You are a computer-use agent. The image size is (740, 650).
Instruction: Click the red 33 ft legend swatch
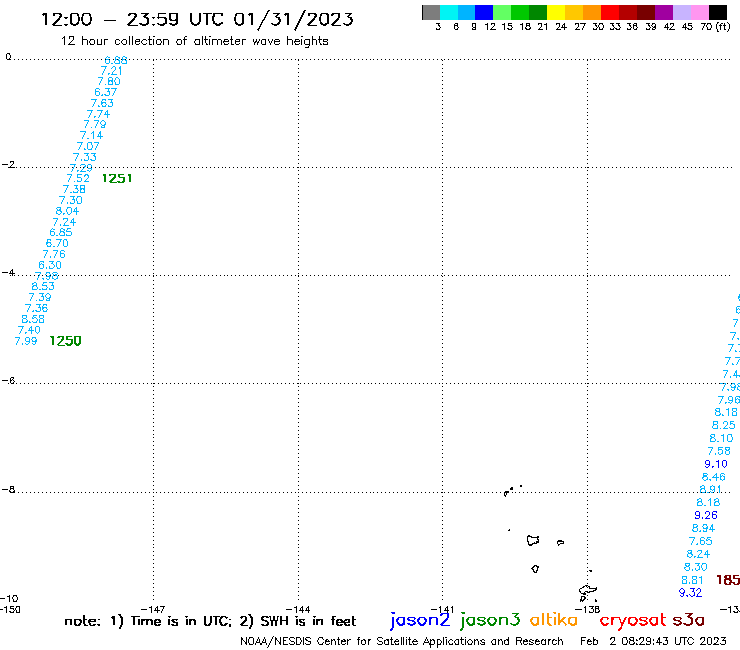click(x=610, y=12)
